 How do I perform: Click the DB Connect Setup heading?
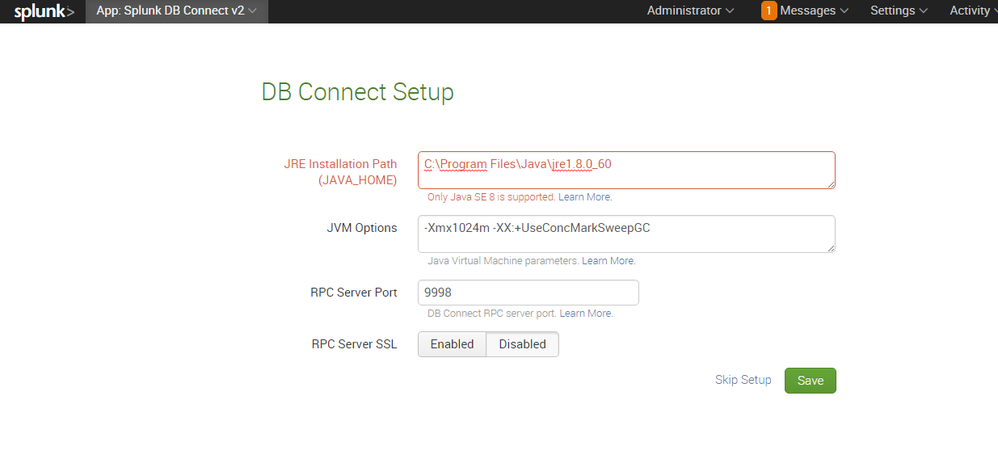coord(357,92)
